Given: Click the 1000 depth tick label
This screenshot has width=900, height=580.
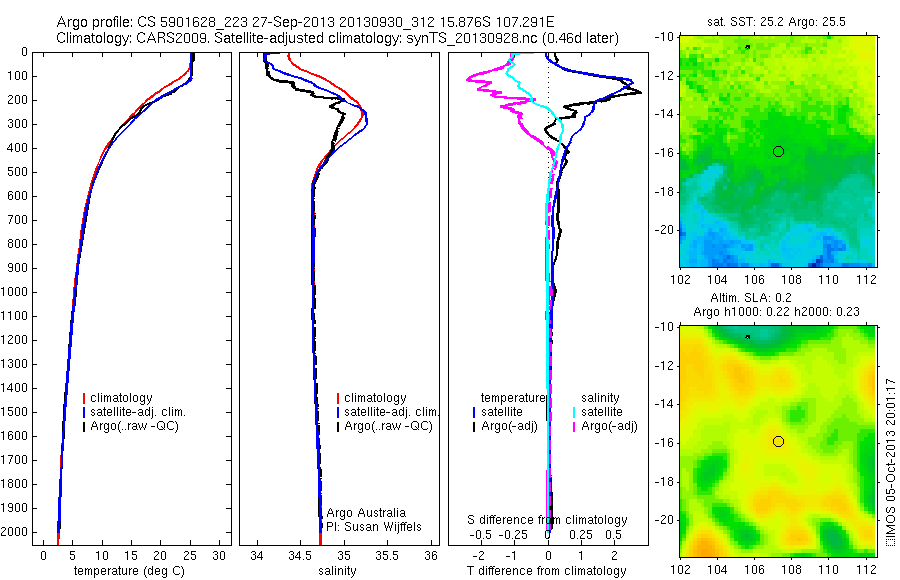Looking at the screenshot, I should [14, 292].
